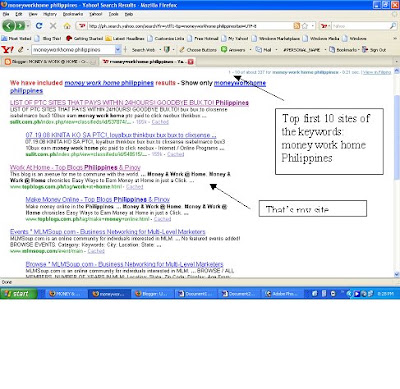This screenshot has height=389, width=400.
Task: Expand the Yahoo toolbar search field dropdown
Action: (118, 50)
